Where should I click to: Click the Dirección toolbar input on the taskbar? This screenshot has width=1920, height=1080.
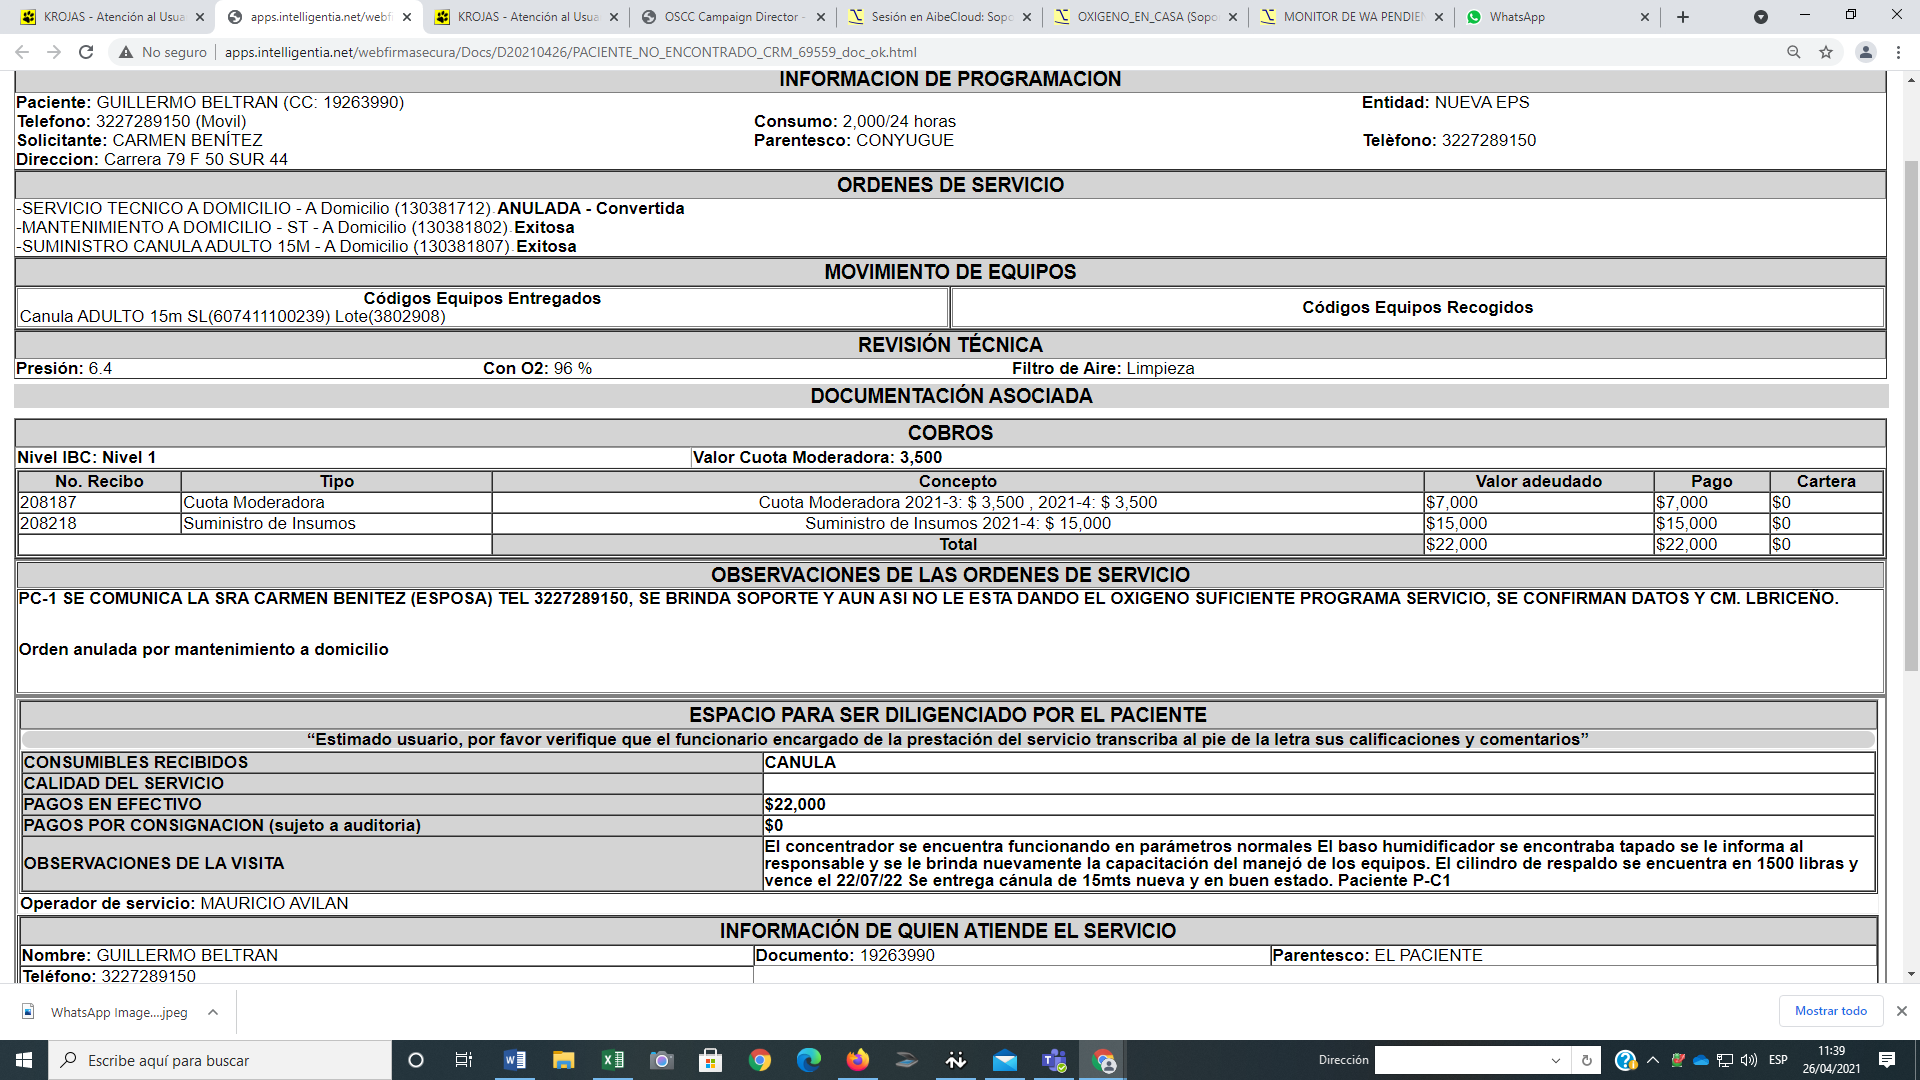pyautogui.click(x=1460, y=1060)
